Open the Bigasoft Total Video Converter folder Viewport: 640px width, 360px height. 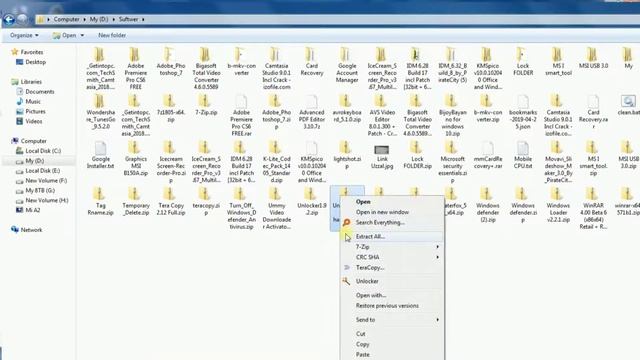point(206,69)
